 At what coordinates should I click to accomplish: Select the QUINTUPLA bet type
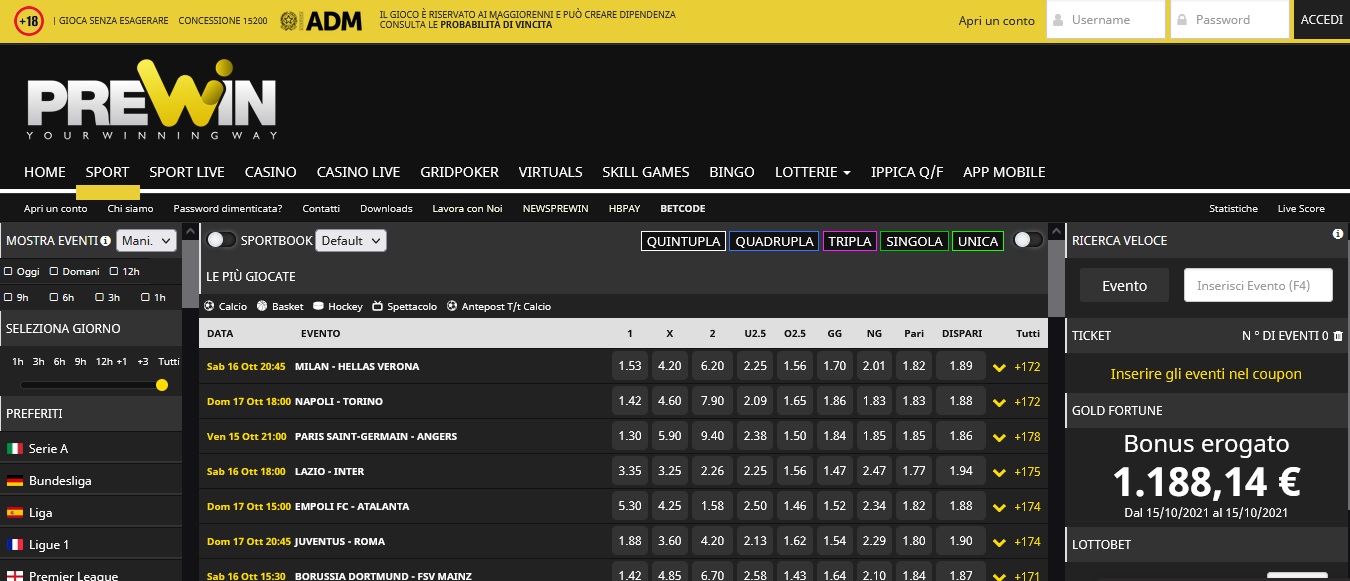(684, 241)
